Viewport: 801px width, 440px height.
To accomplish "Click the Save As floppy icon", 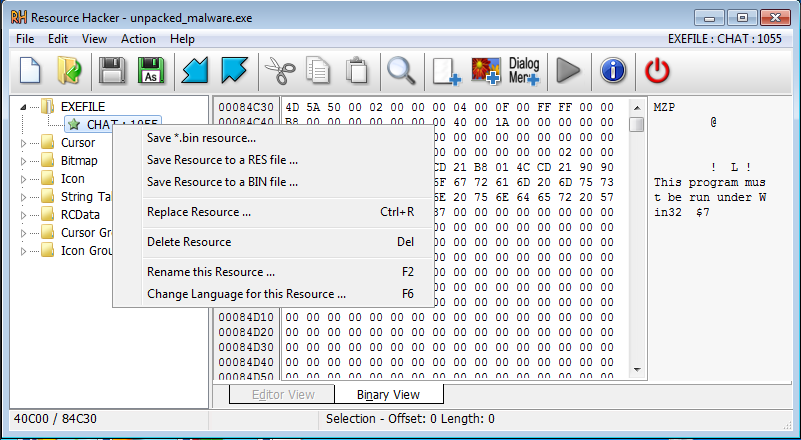I will 151,71.
